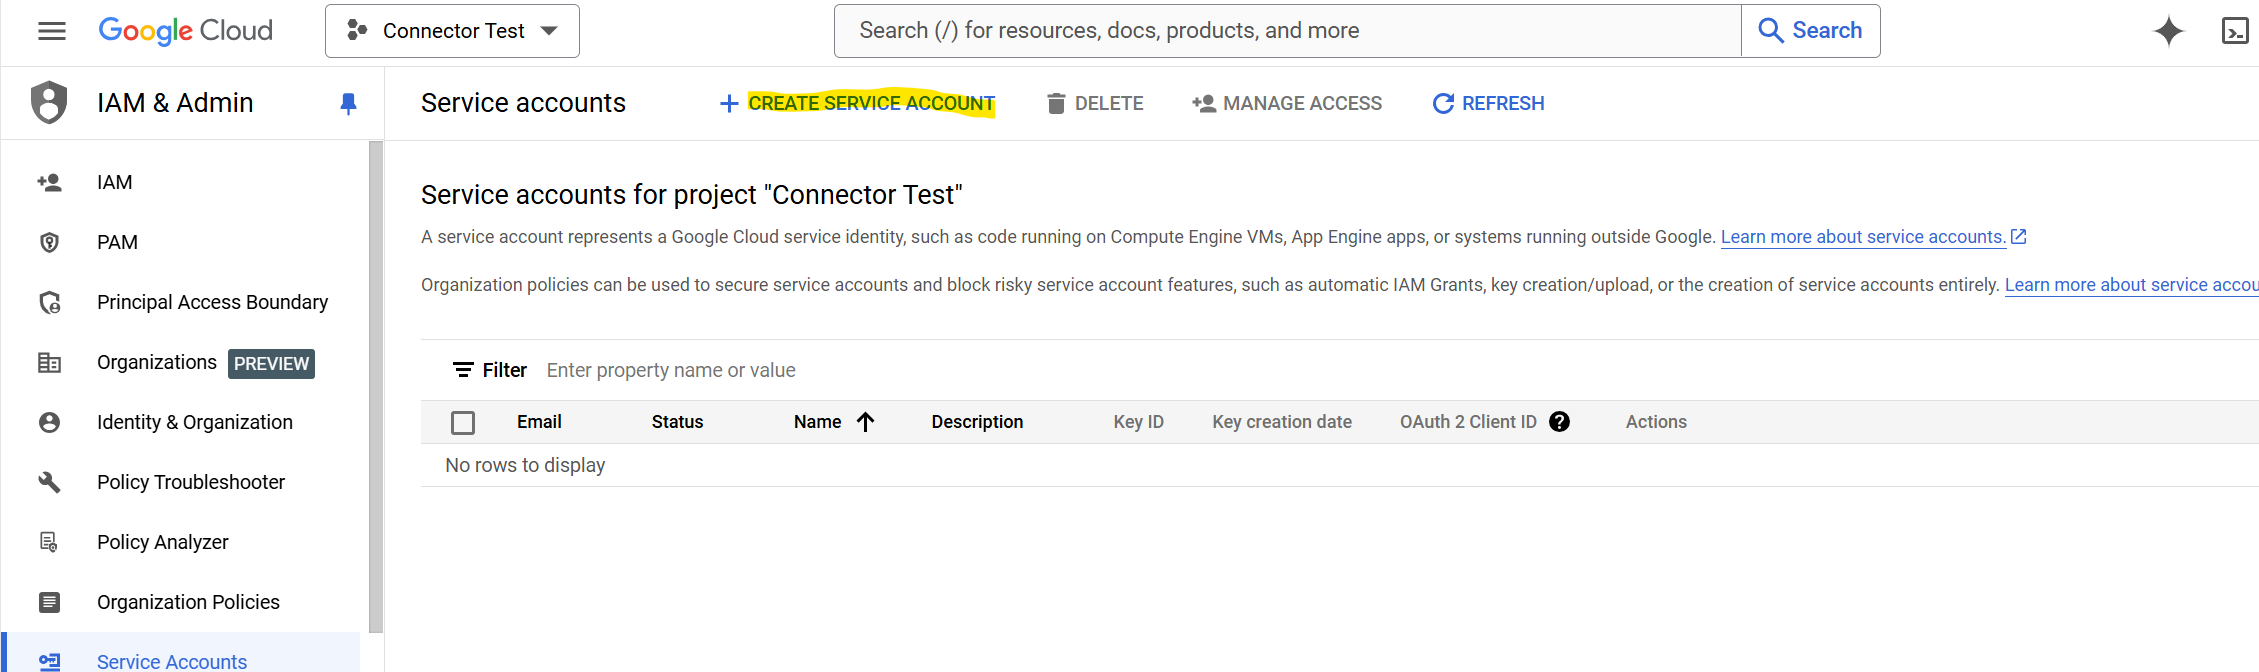The height and width of the screenshot is (672, 2259).
Task: Click the Service accounts page title
Action: tap(523, 103)
